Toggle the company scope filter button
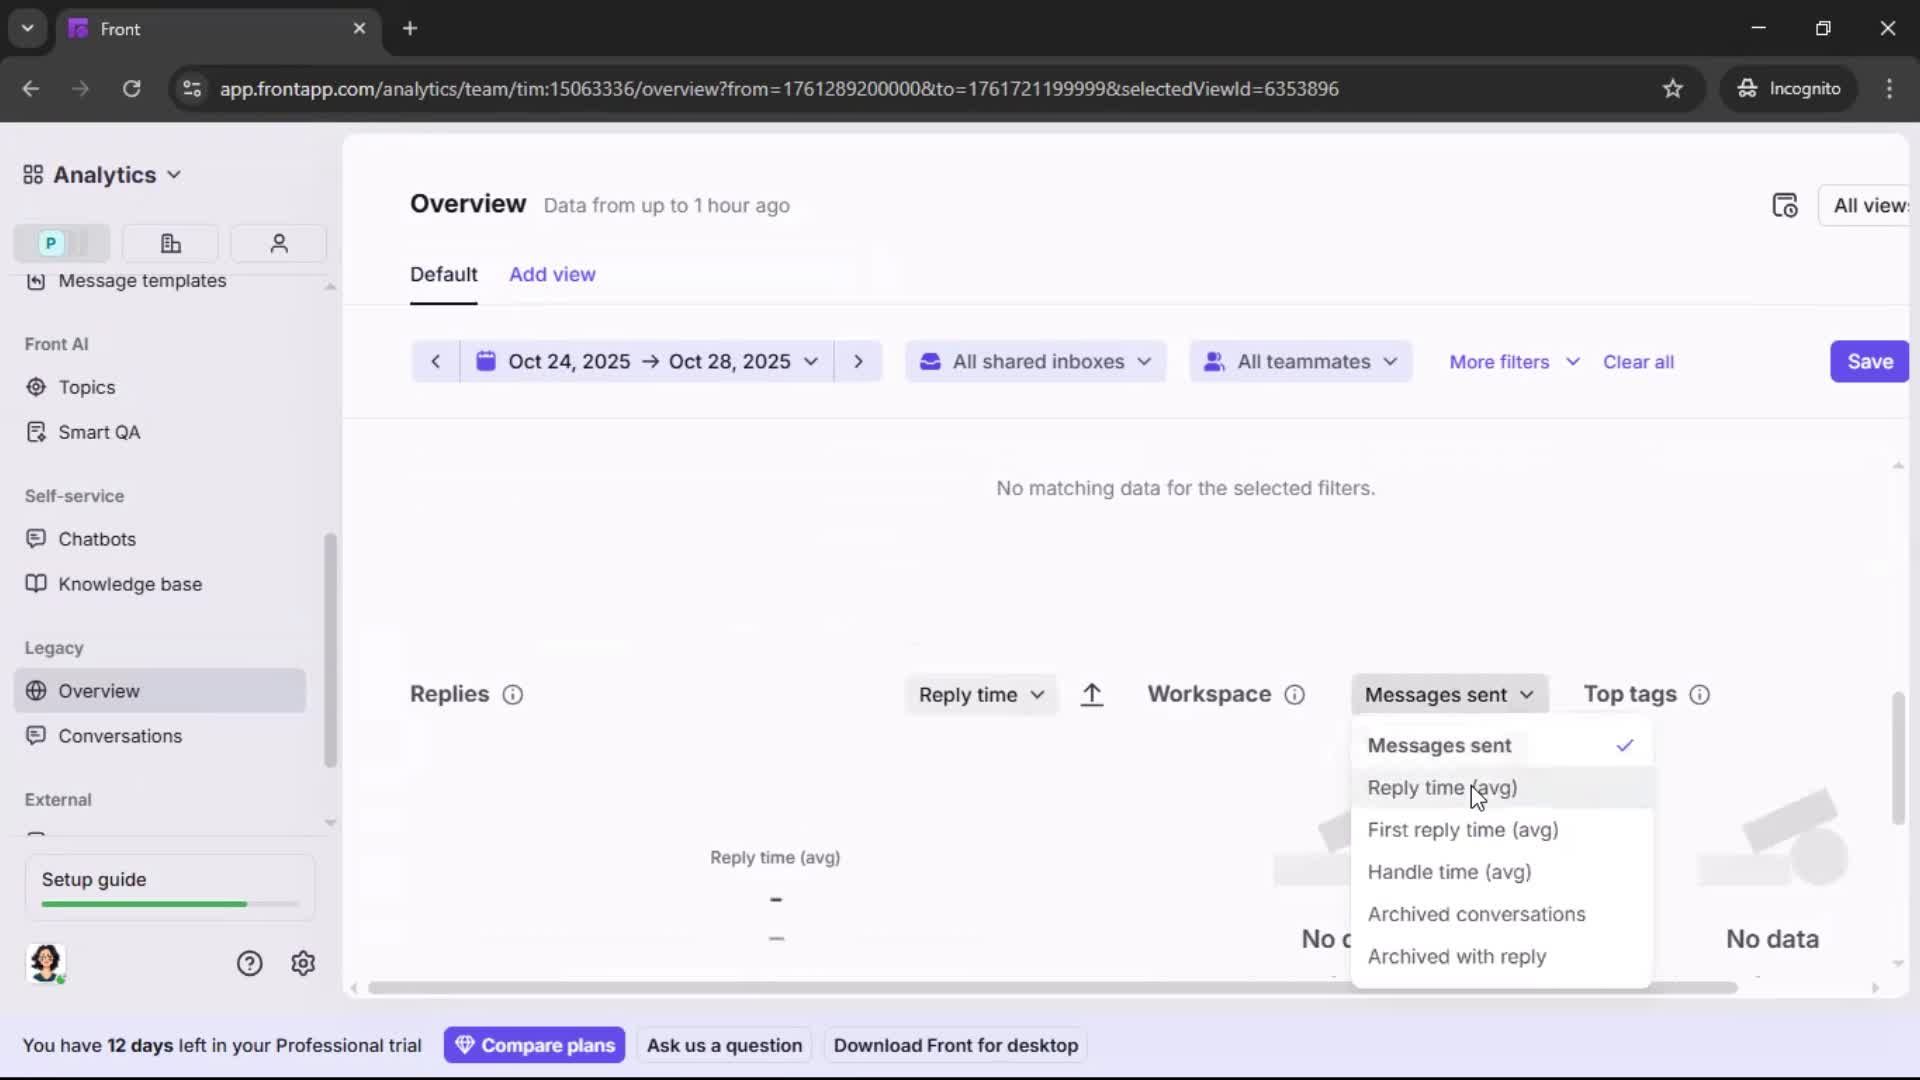The height and width of the screenshot is (1080, 1920). [170, 243]
